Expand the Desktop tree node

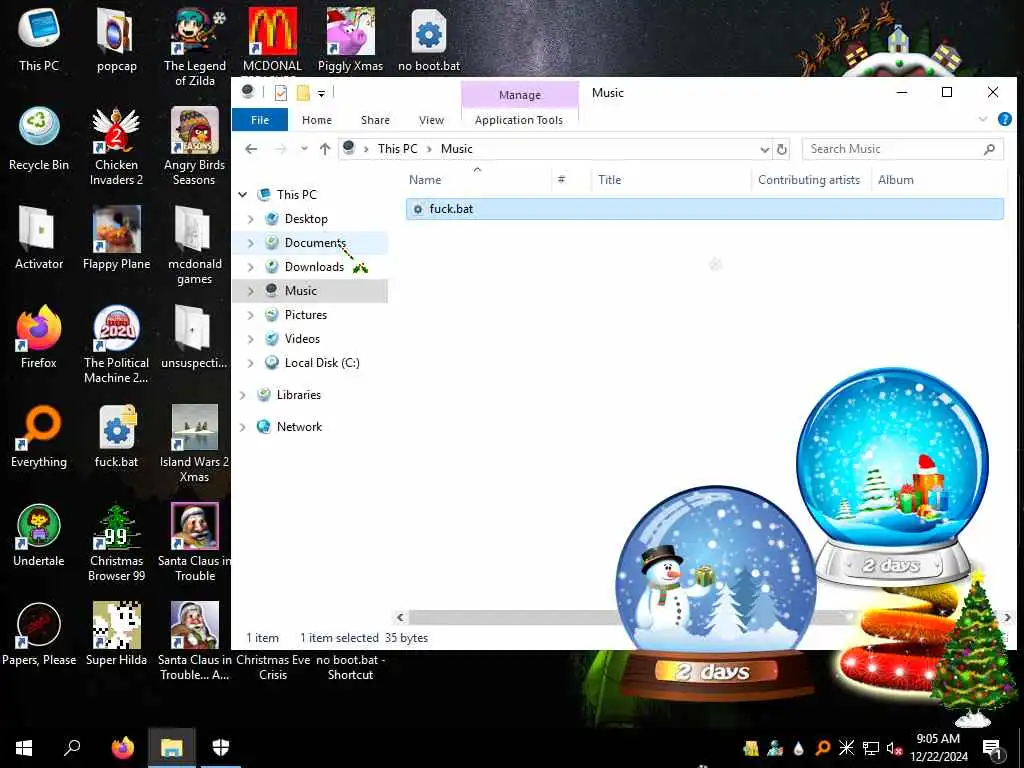(x=251, y=219)
